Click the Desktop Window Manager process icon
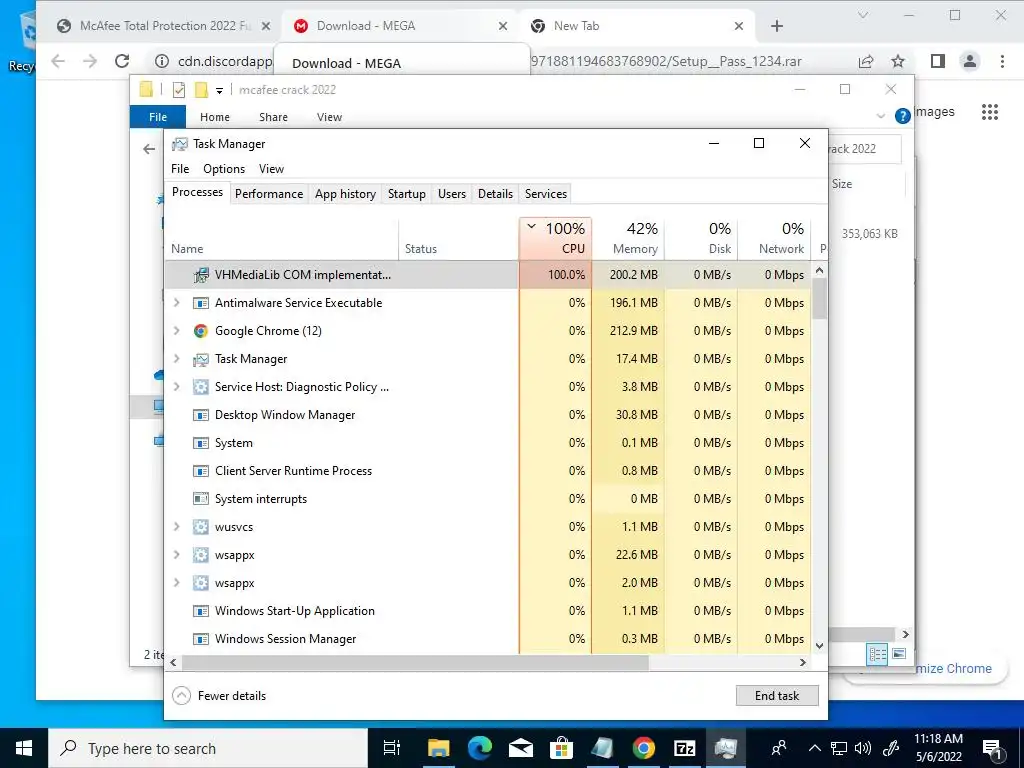Image resolution: width=1024 pixels, height=768 pixels. [x=200, y=415]
